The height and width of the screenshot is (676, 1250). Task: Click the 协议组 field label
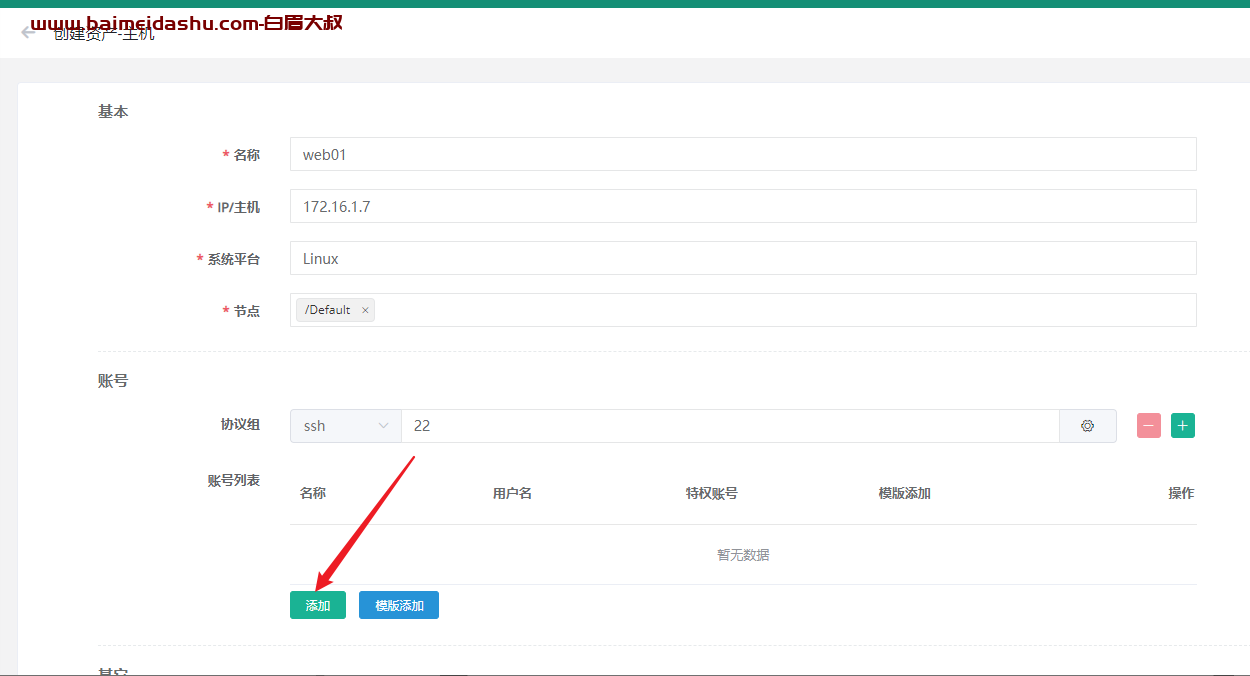click(240, 425)
